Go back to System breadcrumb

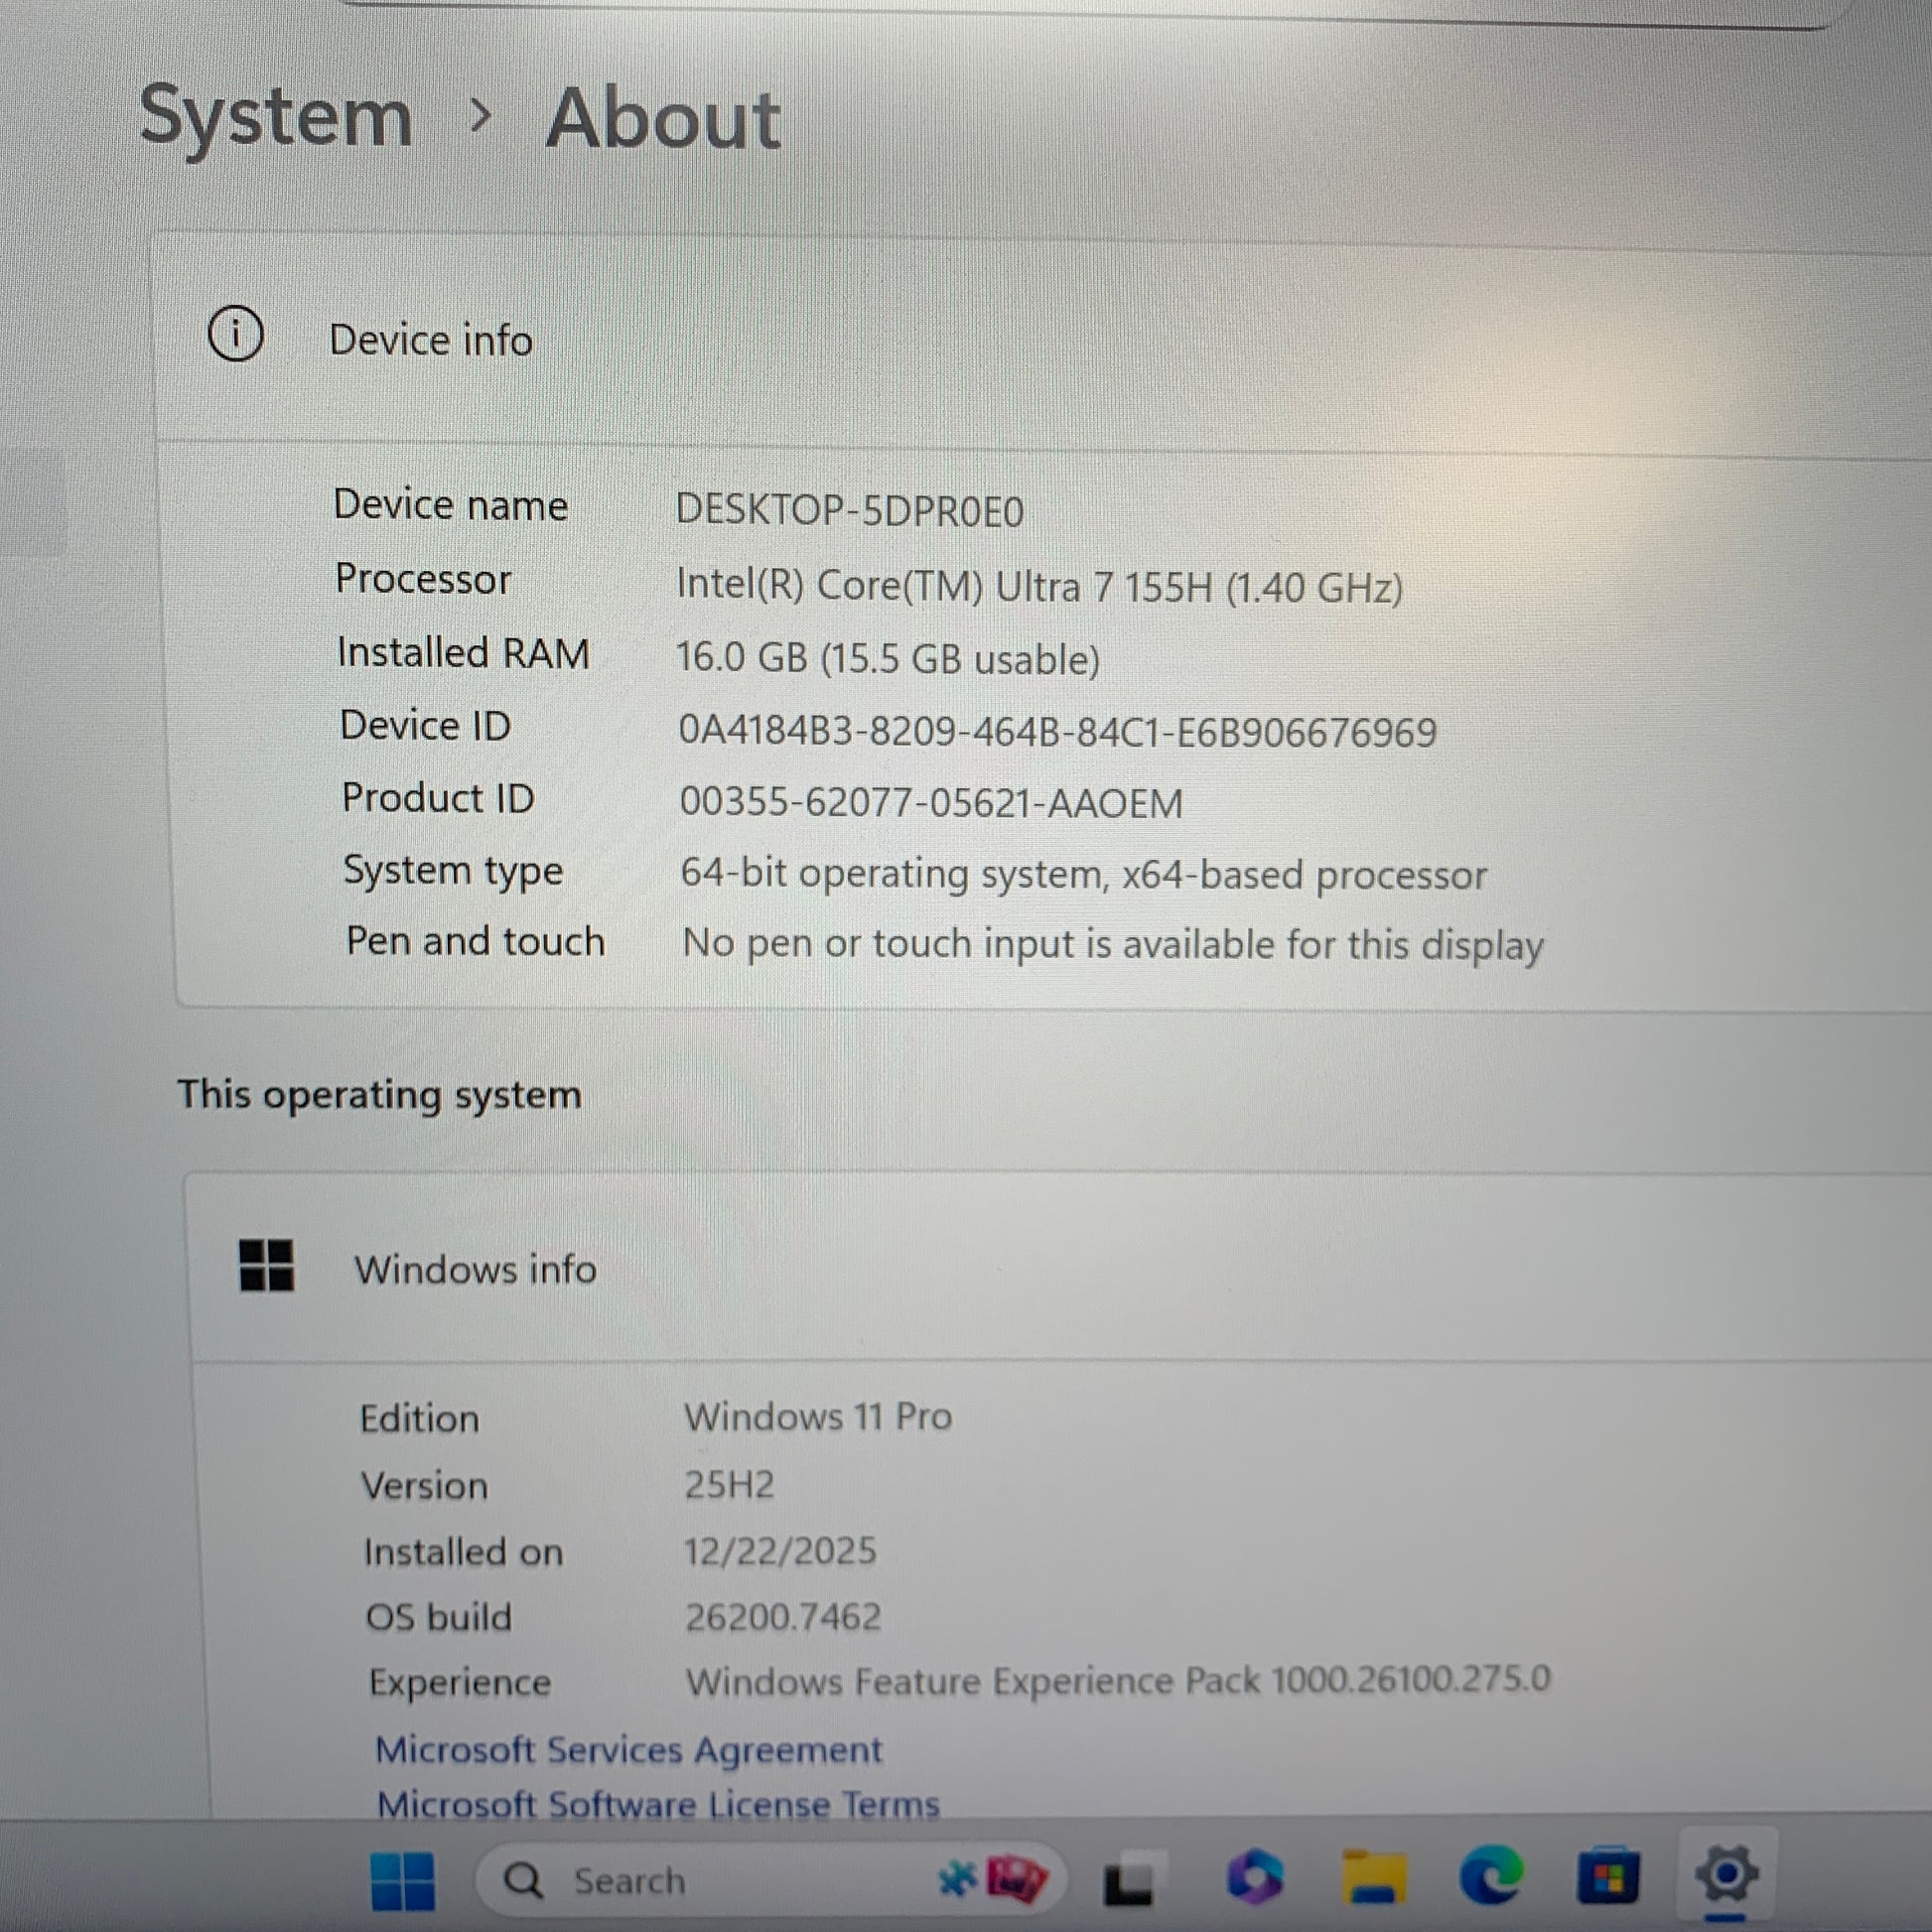(x=276, y=117)
